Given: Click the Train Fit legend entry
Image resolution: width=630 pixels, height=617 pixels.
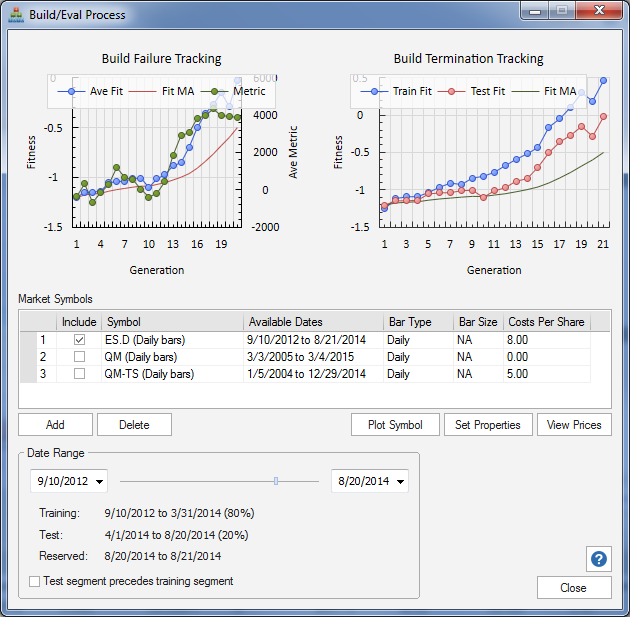Looking at the screenshot, I should tap(396, 91).
